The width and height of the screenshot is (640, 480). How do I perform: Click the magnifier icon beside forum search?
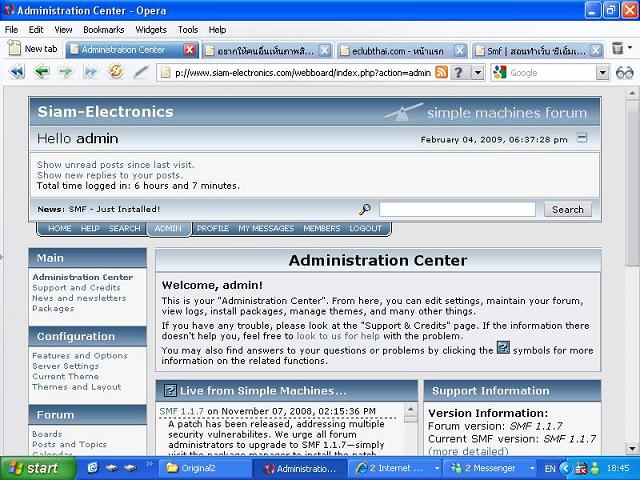pyautogui.click(x=364, y=209)
